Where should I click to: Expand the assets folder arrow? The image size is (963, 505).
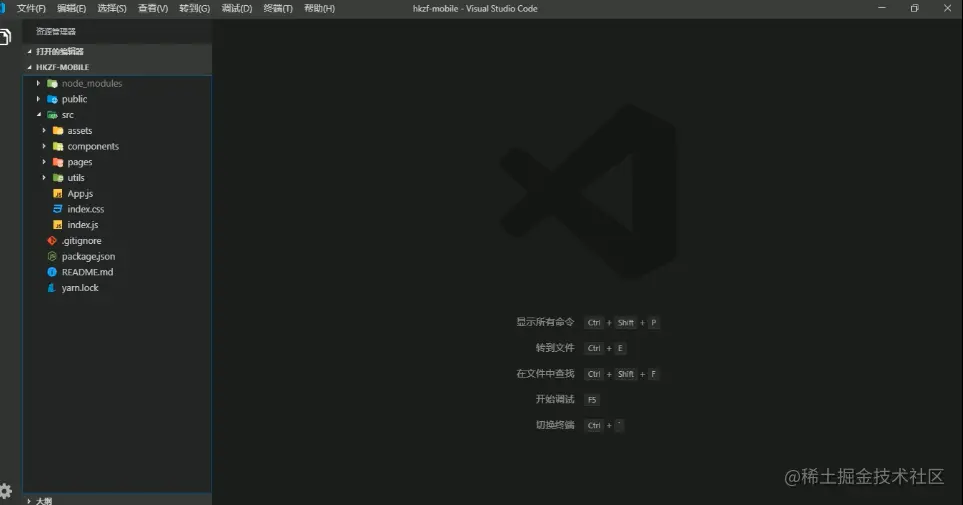pos(44,130)
